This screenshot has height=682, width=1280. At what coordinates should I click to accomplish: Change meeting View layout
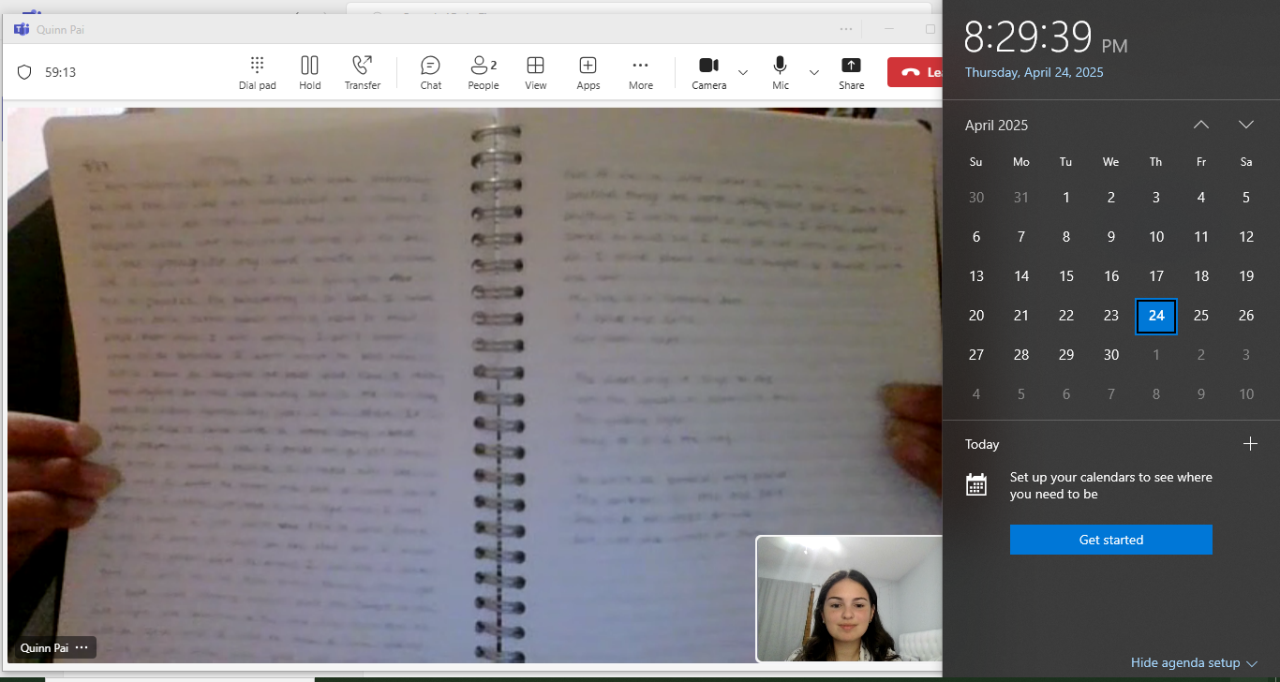pyautogui.click(x=536, y=72)
